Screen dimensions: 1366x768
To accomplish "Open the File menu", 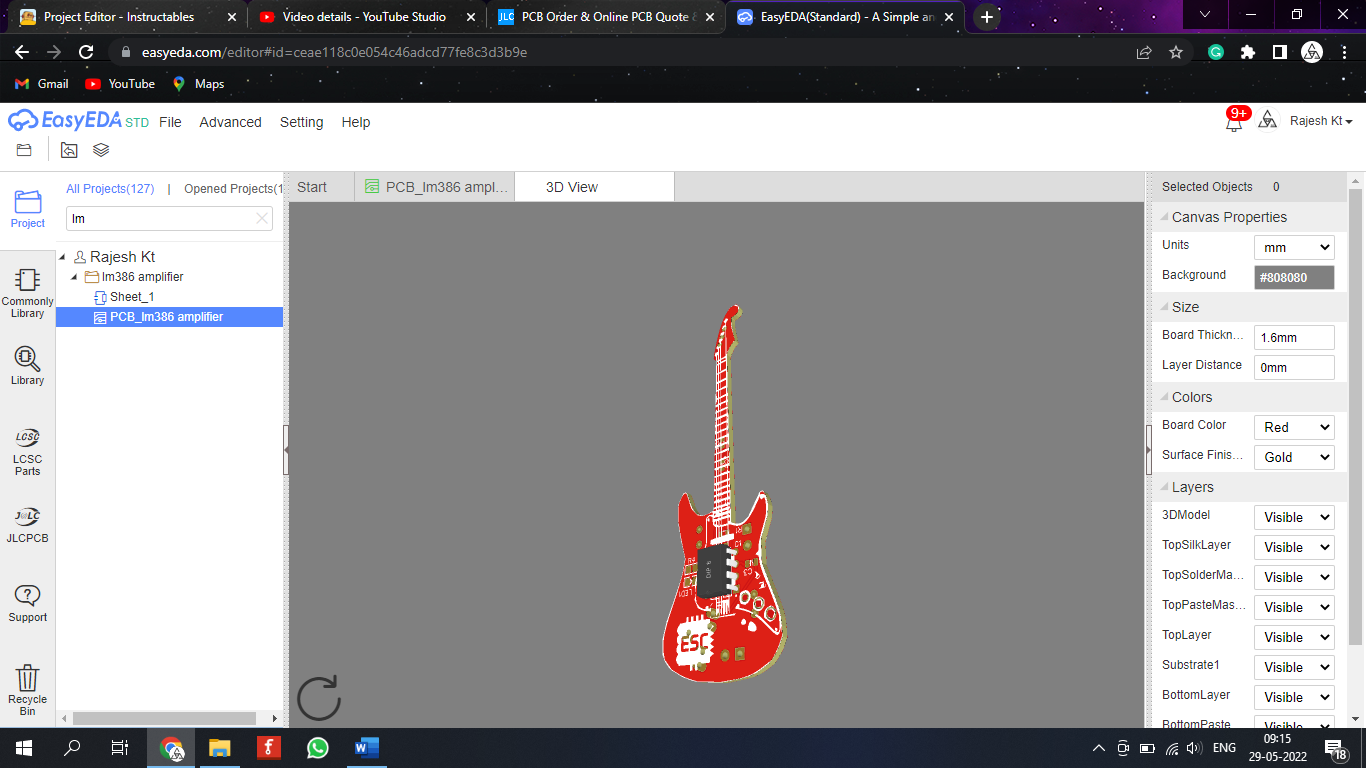I will [170, 122].
